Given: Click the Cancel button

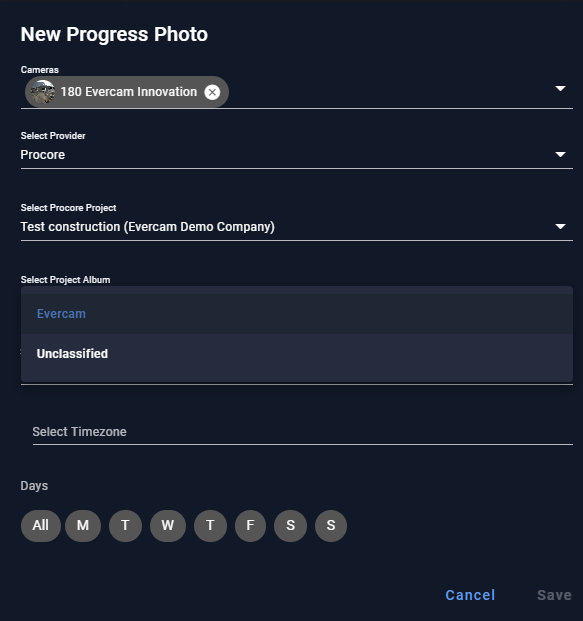Looking at the screenshot, I should pos(470,595).
